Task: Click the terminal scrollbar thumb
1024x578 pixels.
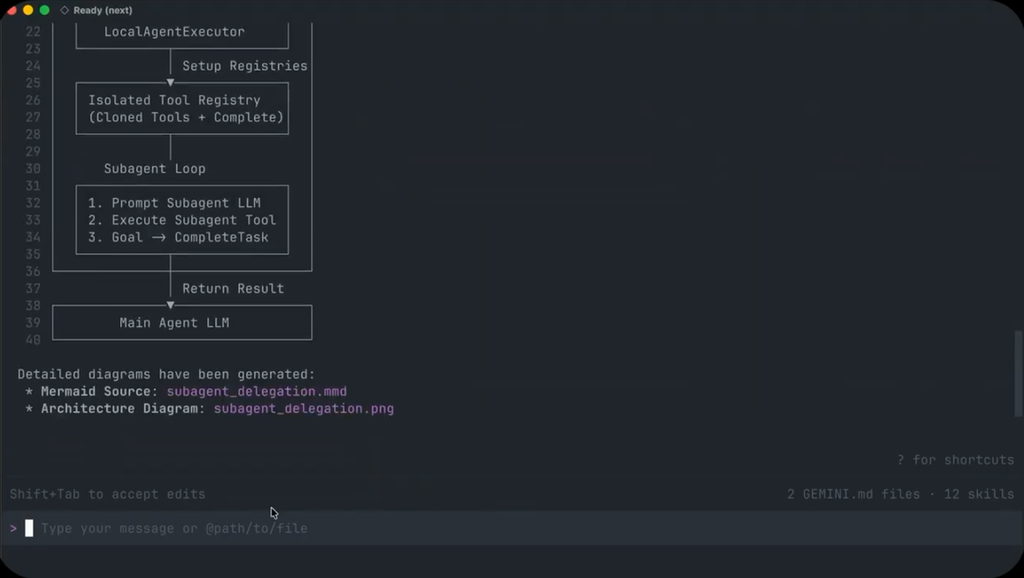Action: (x=1018, y=373)
